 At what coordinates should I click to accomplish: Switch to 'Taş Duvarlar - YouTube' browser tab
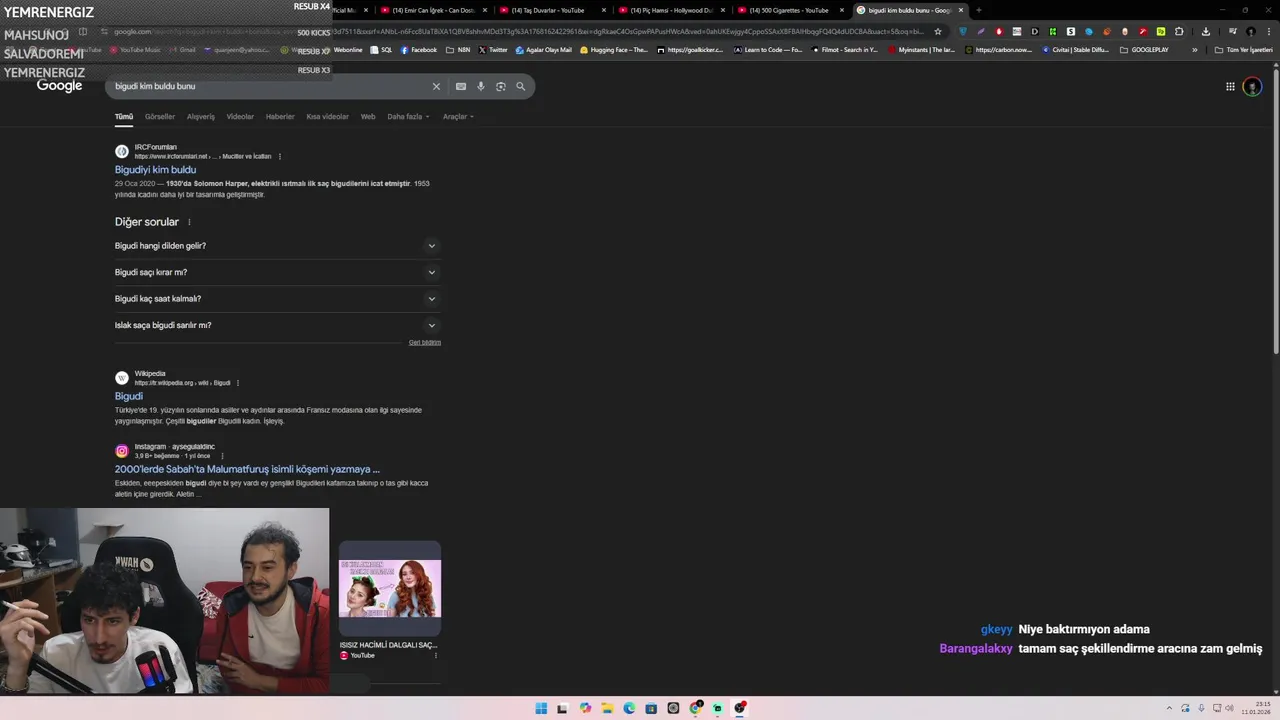pyautogui.click(x=547, y=10)
